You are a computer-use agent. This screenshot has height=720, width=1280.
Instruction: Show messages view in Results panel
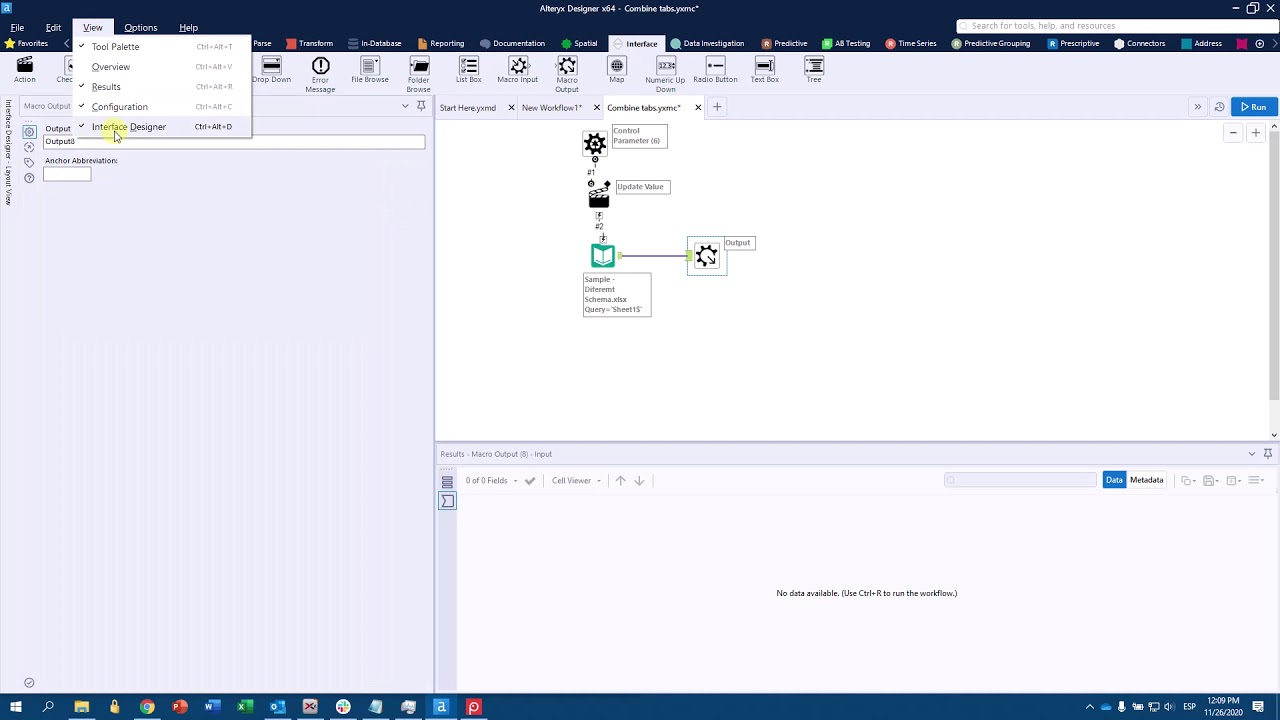447,482
